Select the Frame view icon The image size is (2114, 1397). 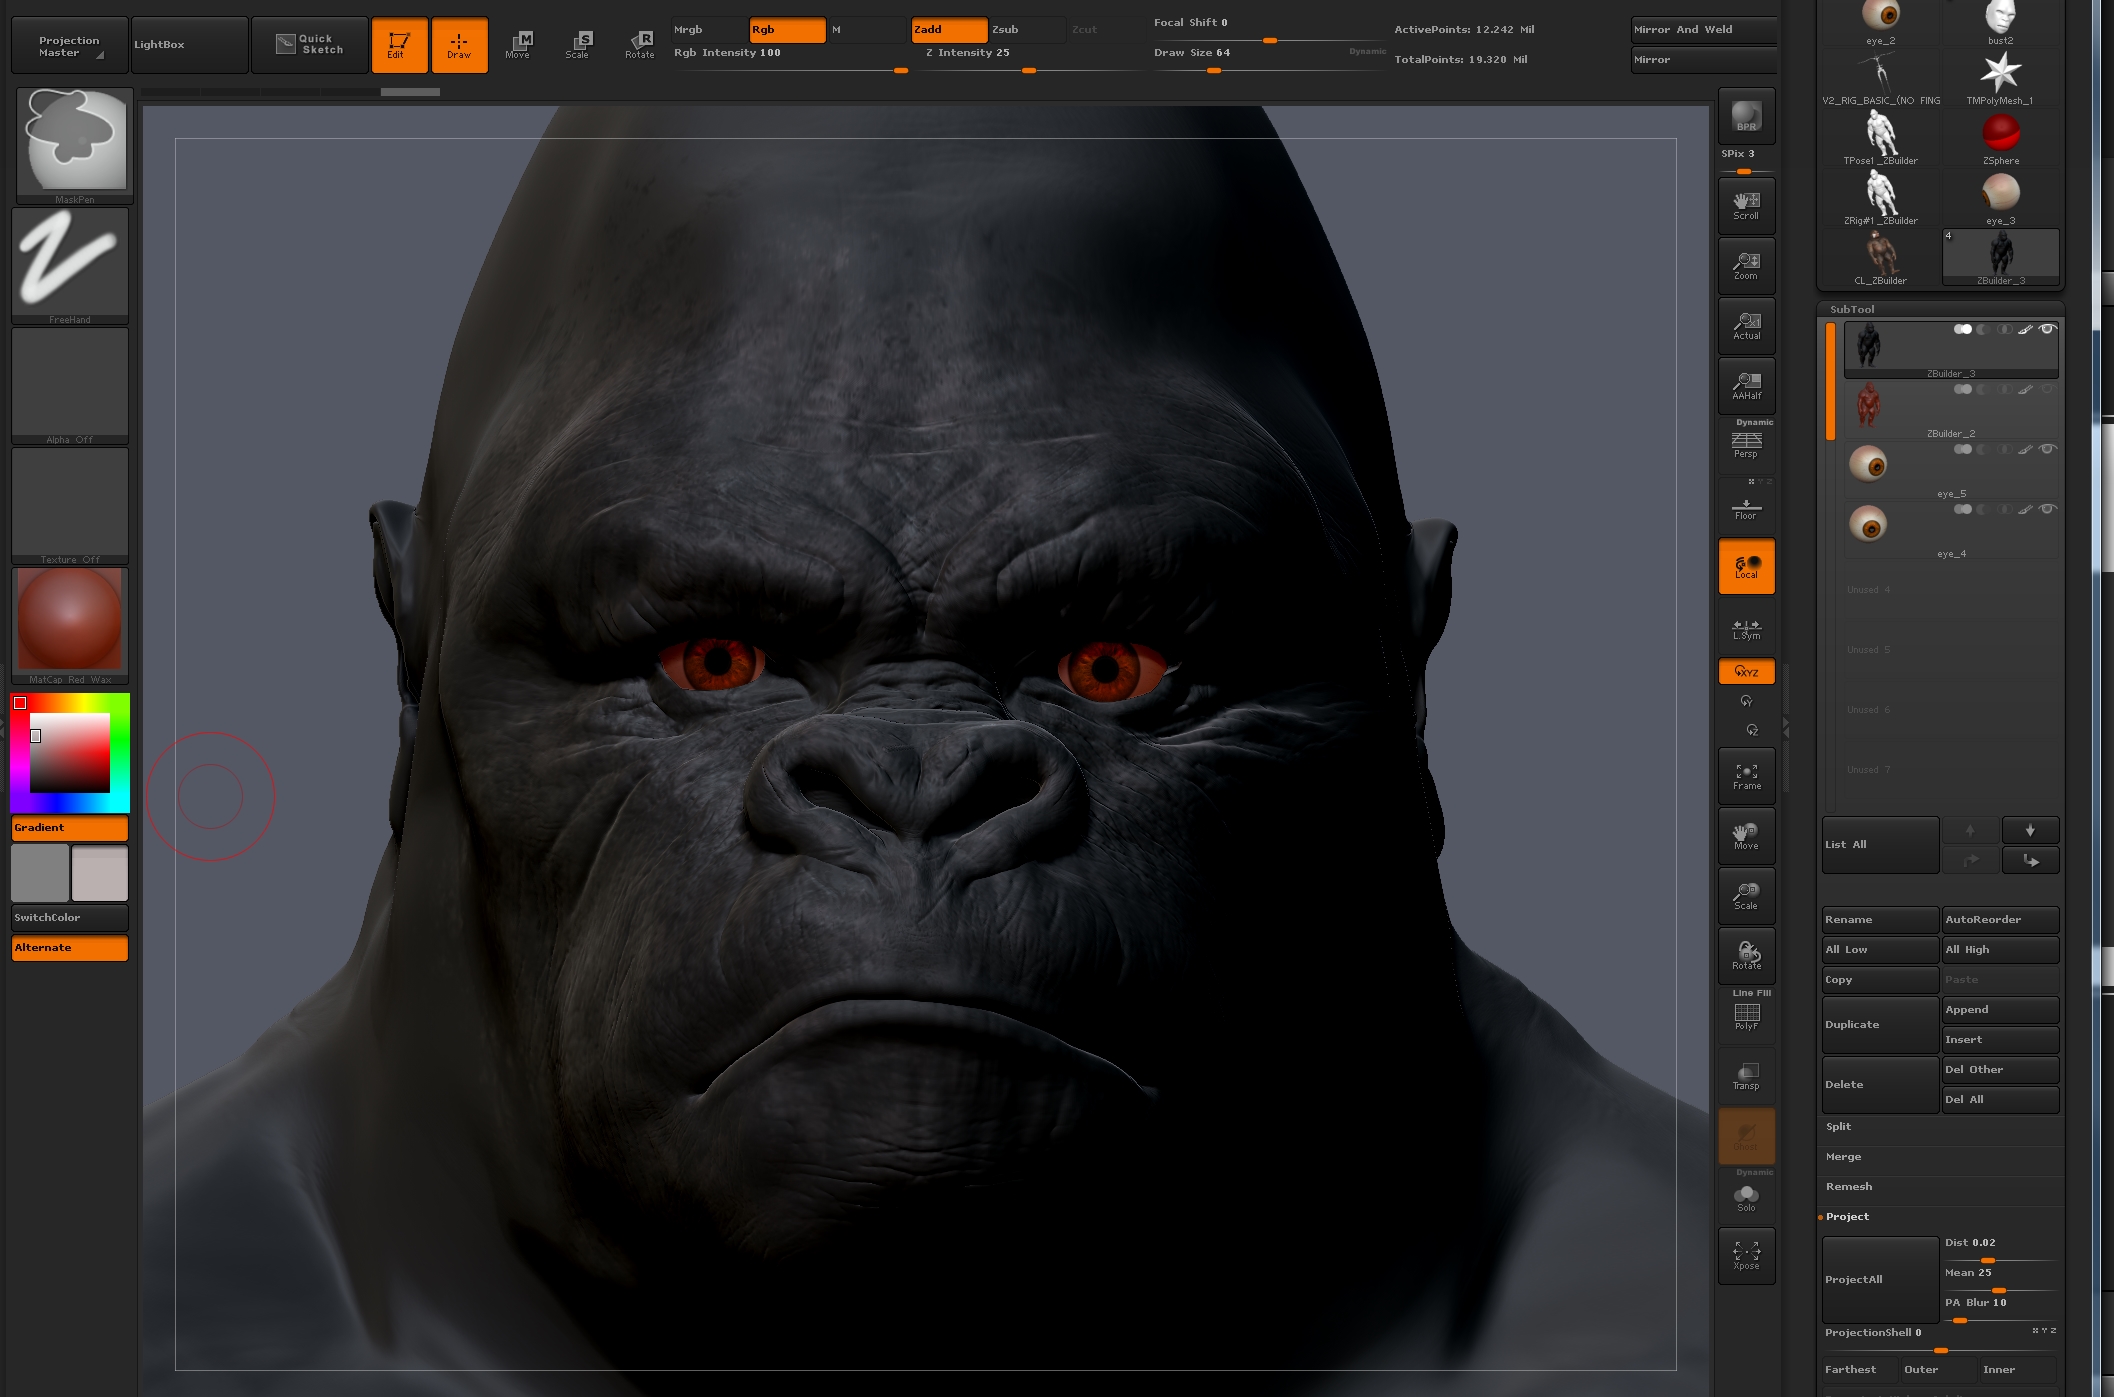[x=1746, y=776]
